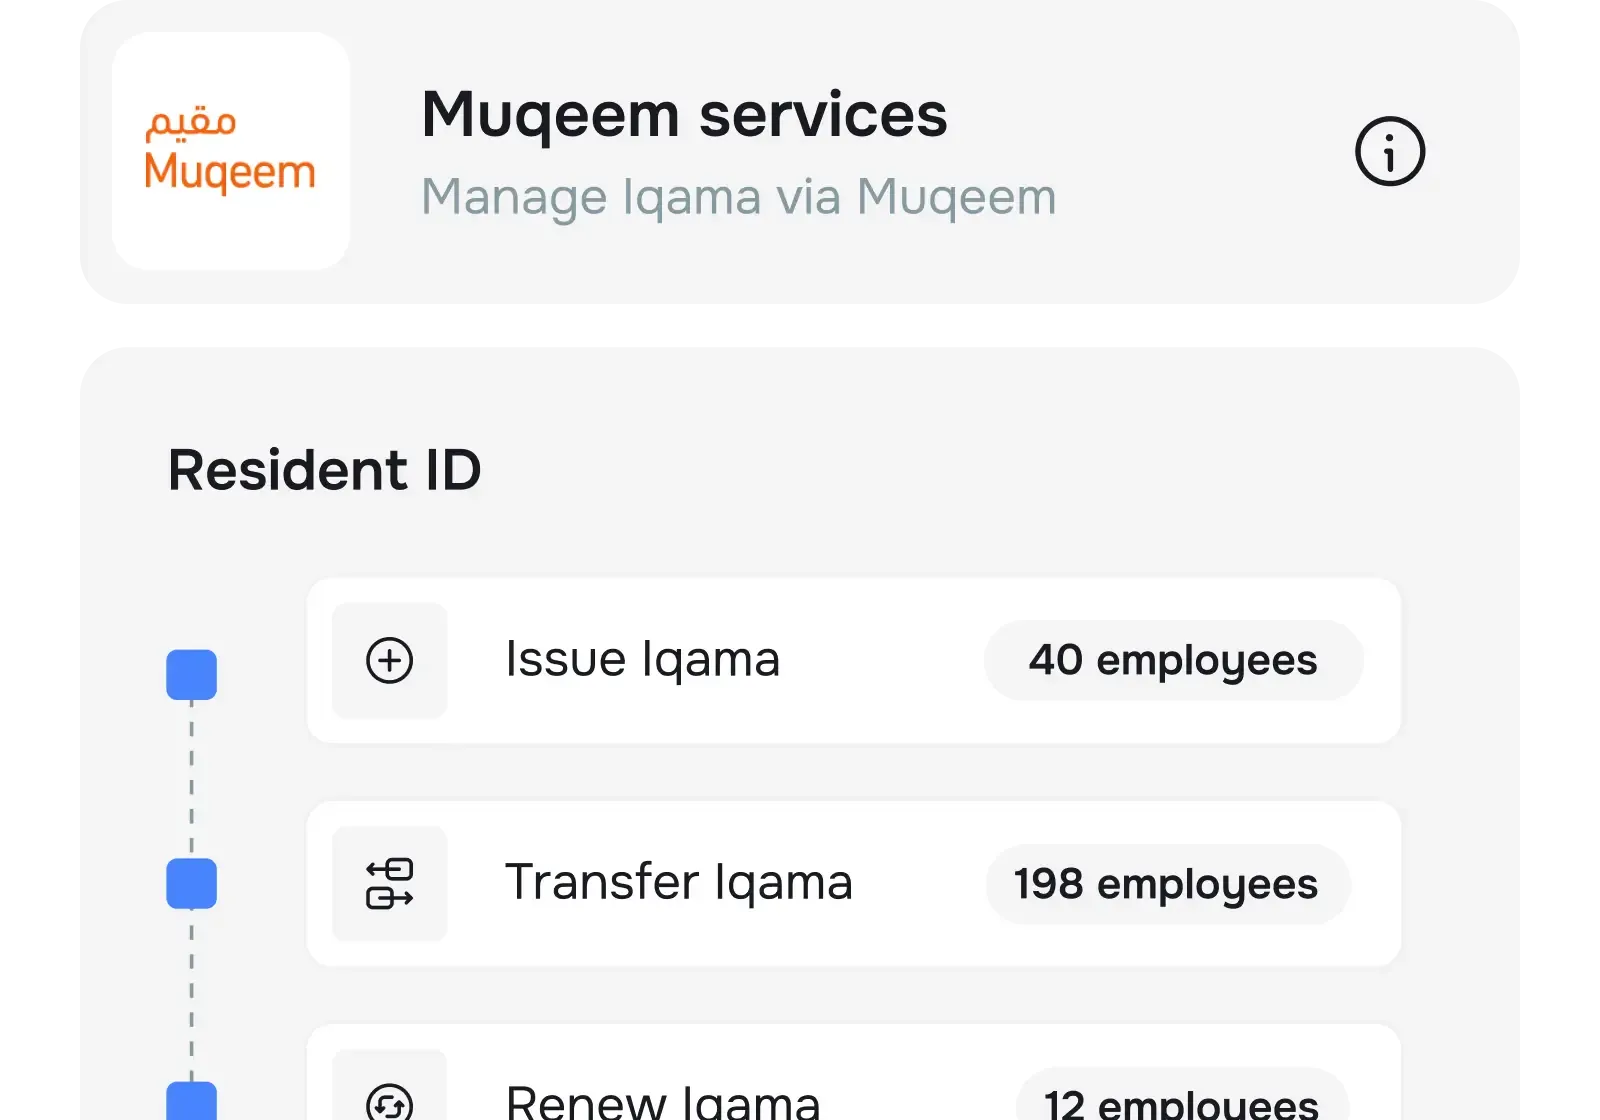The image size is (1600, 1120).
Task: Click the Transfer Iqama service icon
Action: pos(390,884)
